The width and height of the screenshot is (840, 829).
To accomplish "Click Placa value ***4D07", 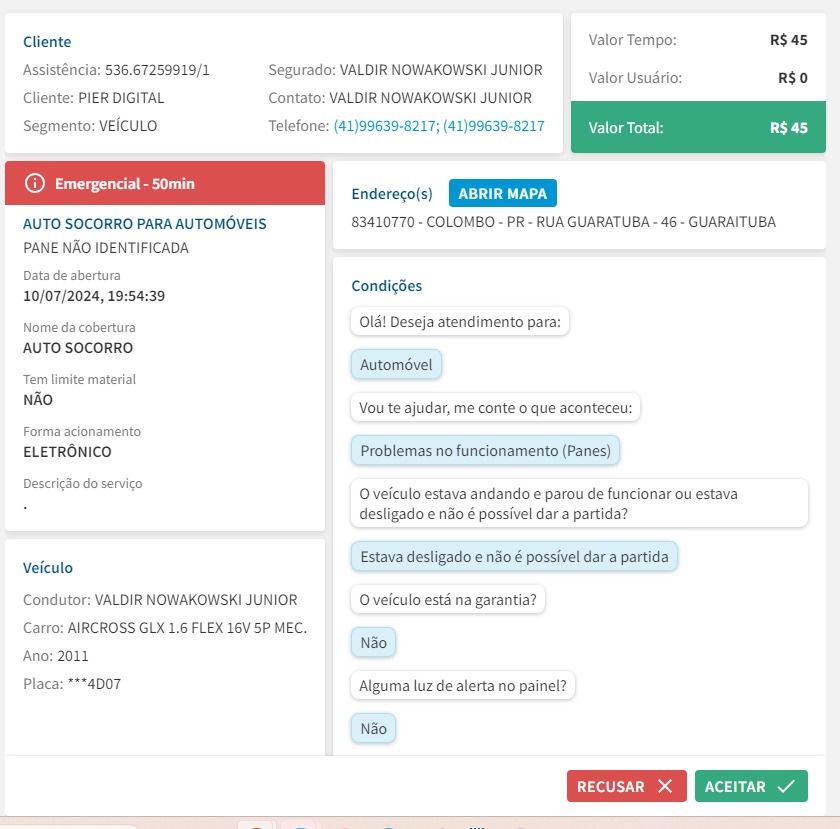I will click(94, 684).
